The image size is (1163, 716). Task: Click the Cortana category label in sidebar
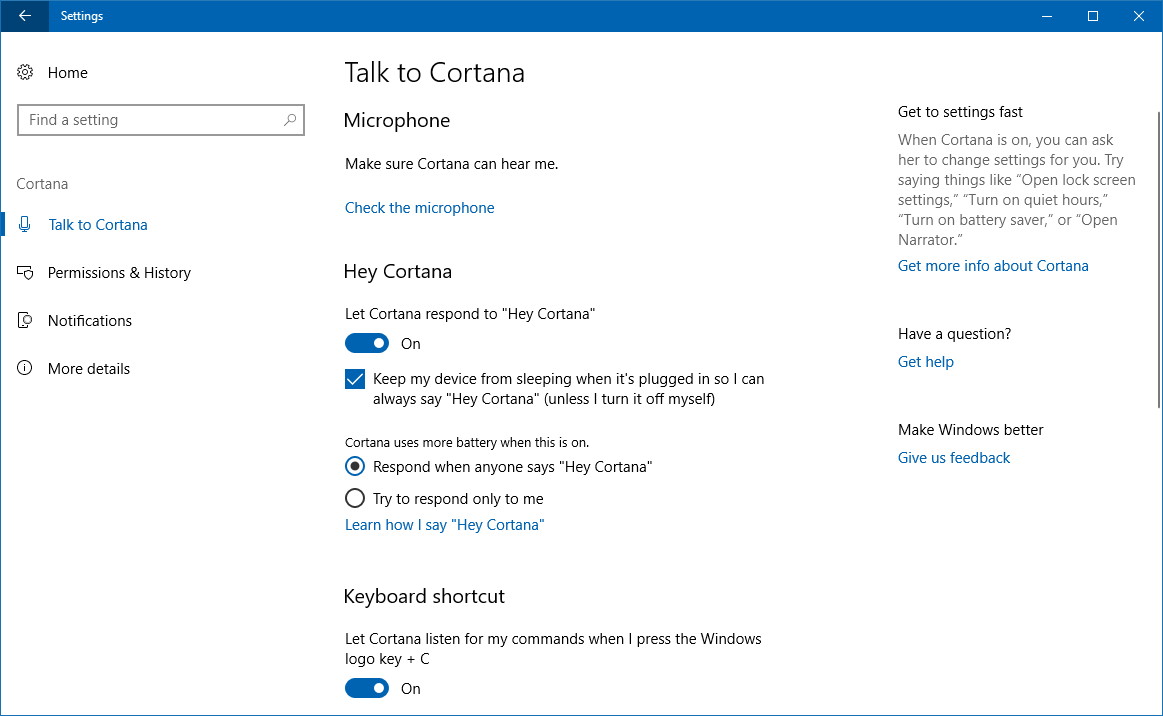[x=42, y=183]
